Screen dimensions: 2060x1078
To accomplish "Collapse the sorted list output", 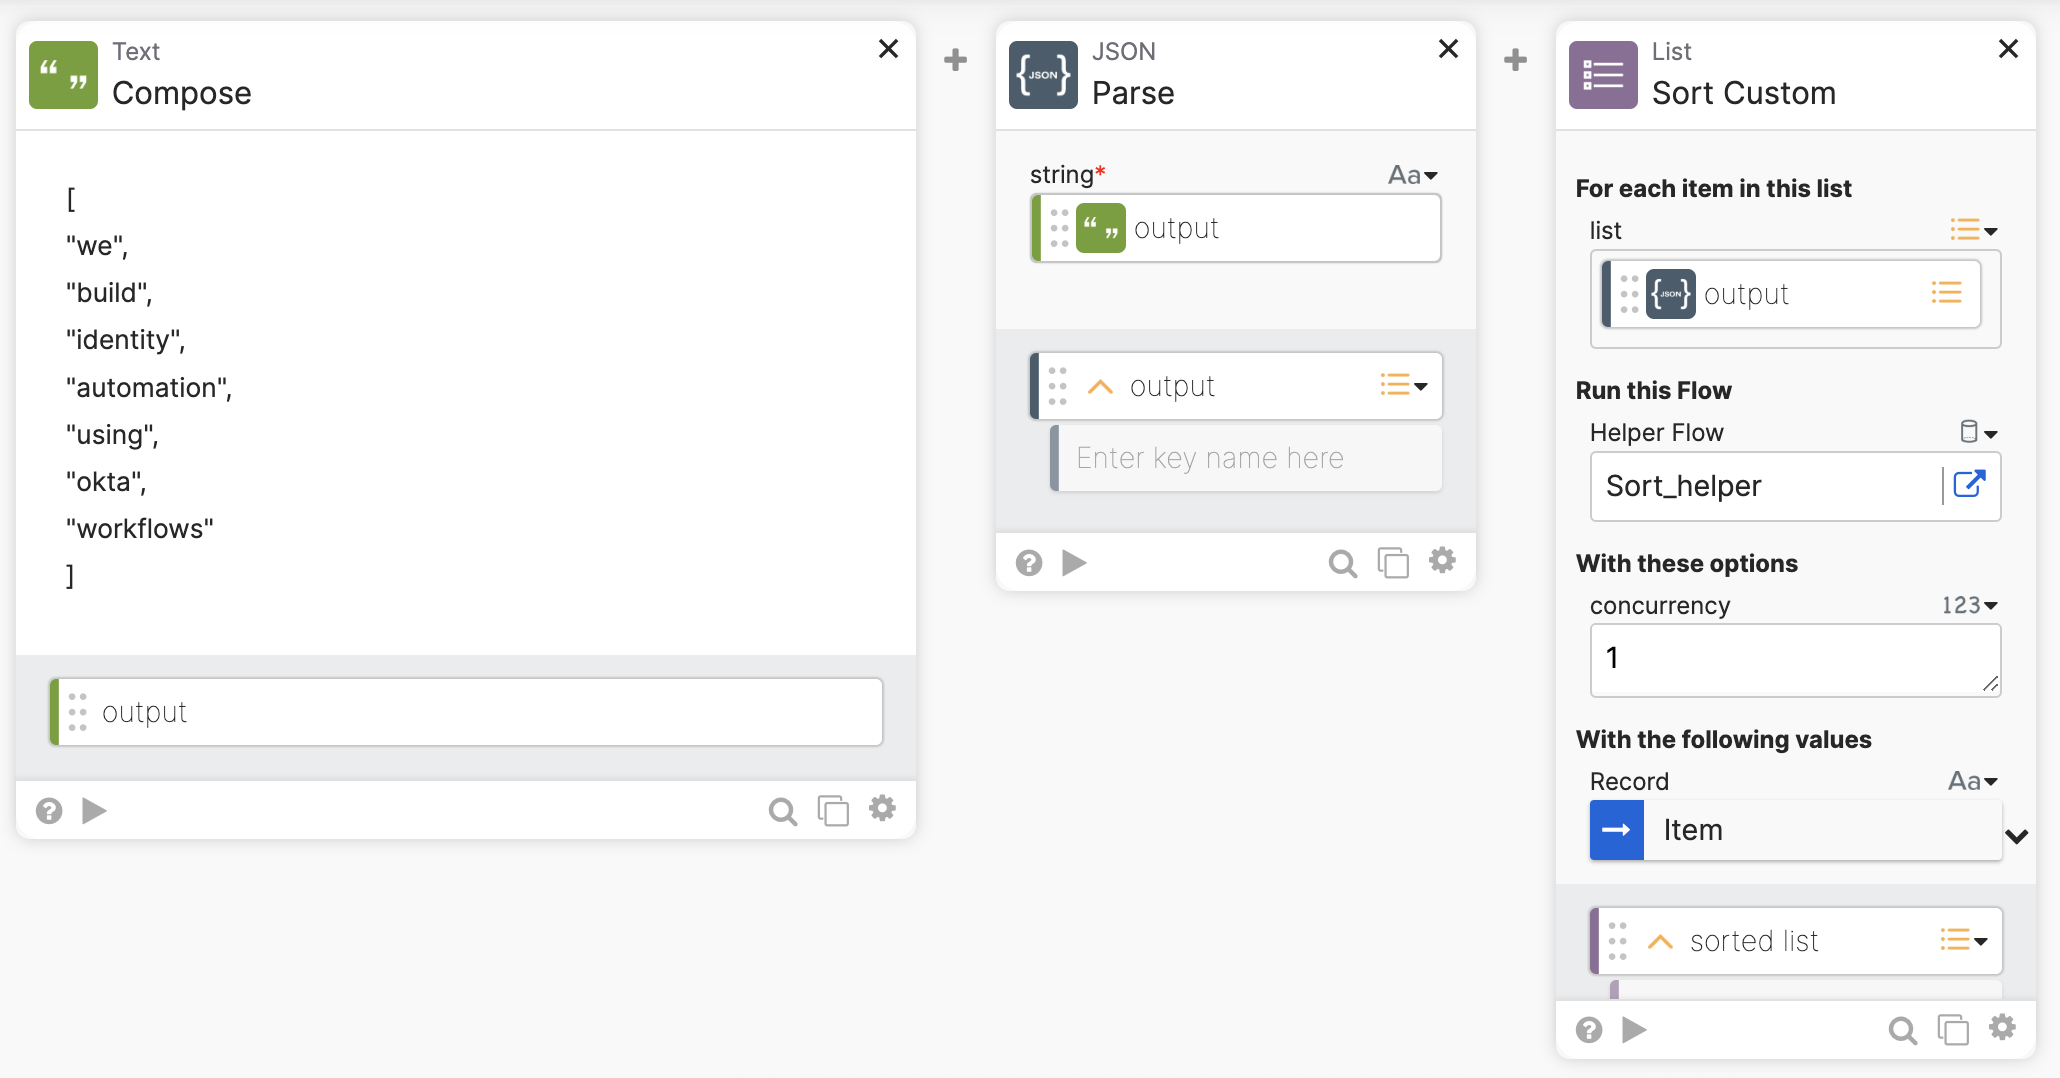I will [x=1660, y=942].
